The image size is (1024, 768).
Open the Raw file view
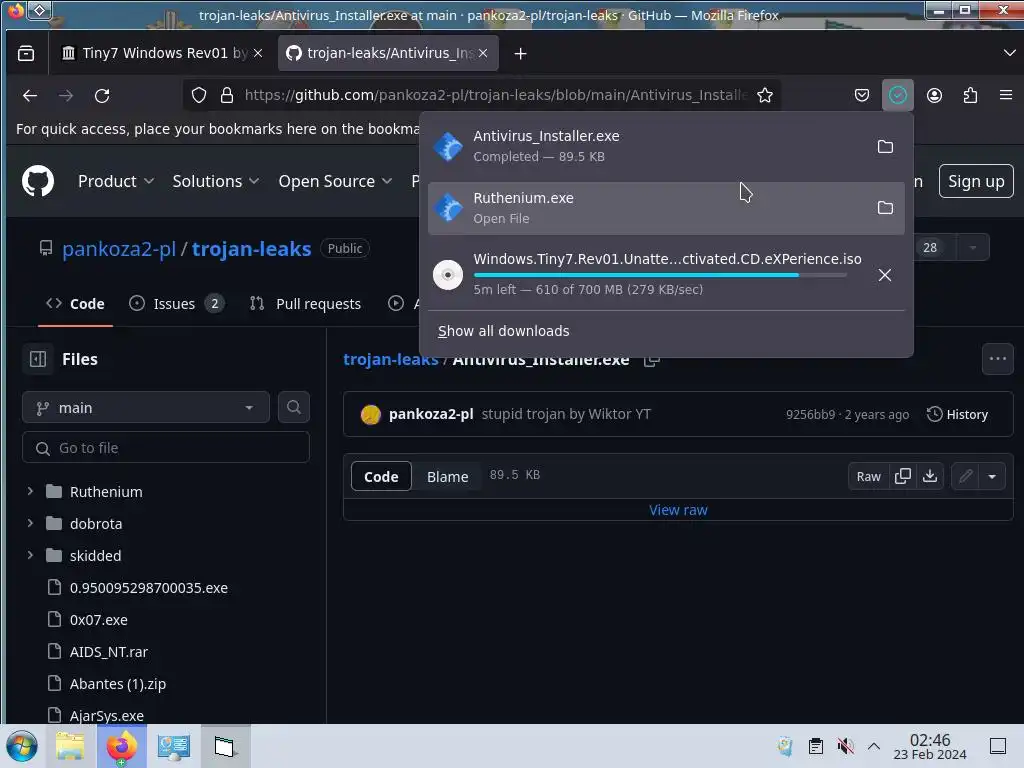(x=869, y=476)
